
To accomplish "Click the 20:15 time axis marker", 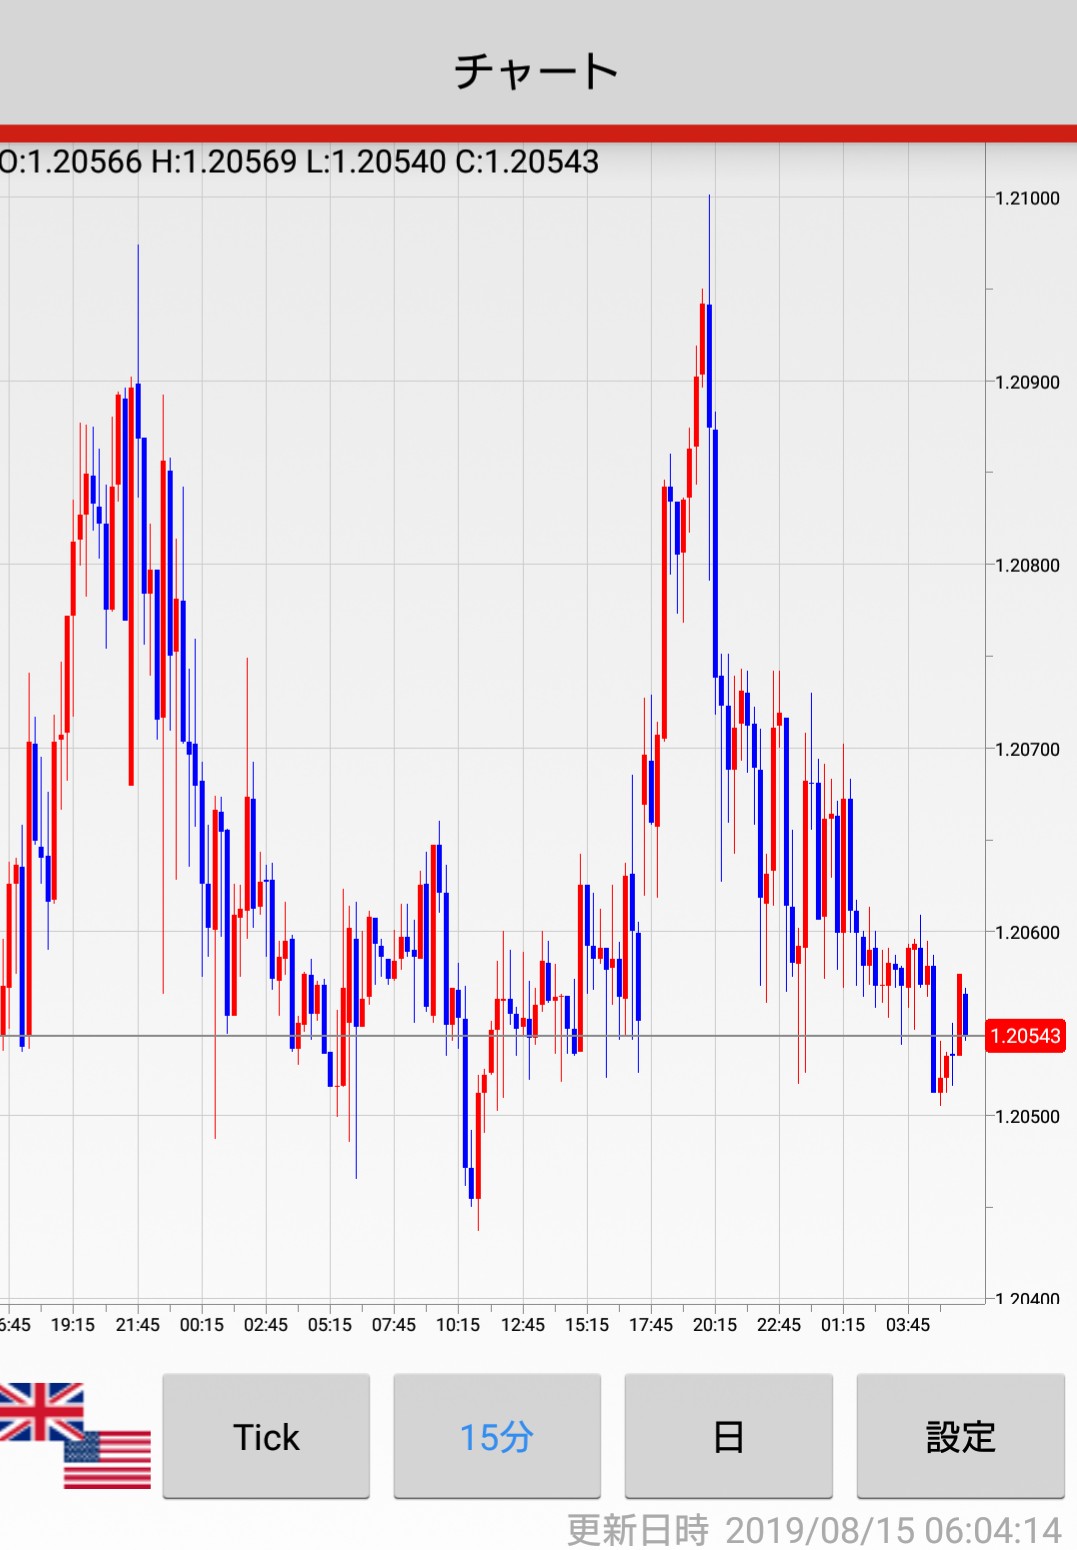I will click(x=714, y=1325).
